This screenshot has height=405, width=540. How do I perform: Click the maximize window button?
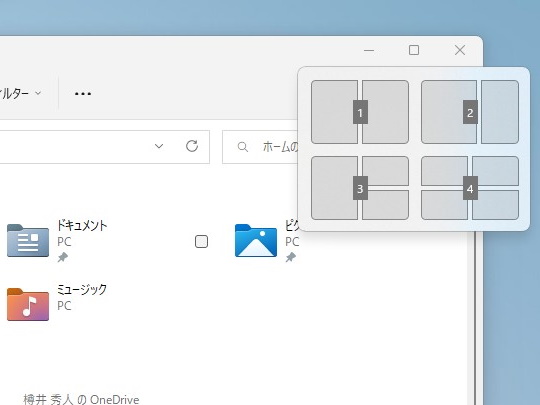click(x=414, y=50)
